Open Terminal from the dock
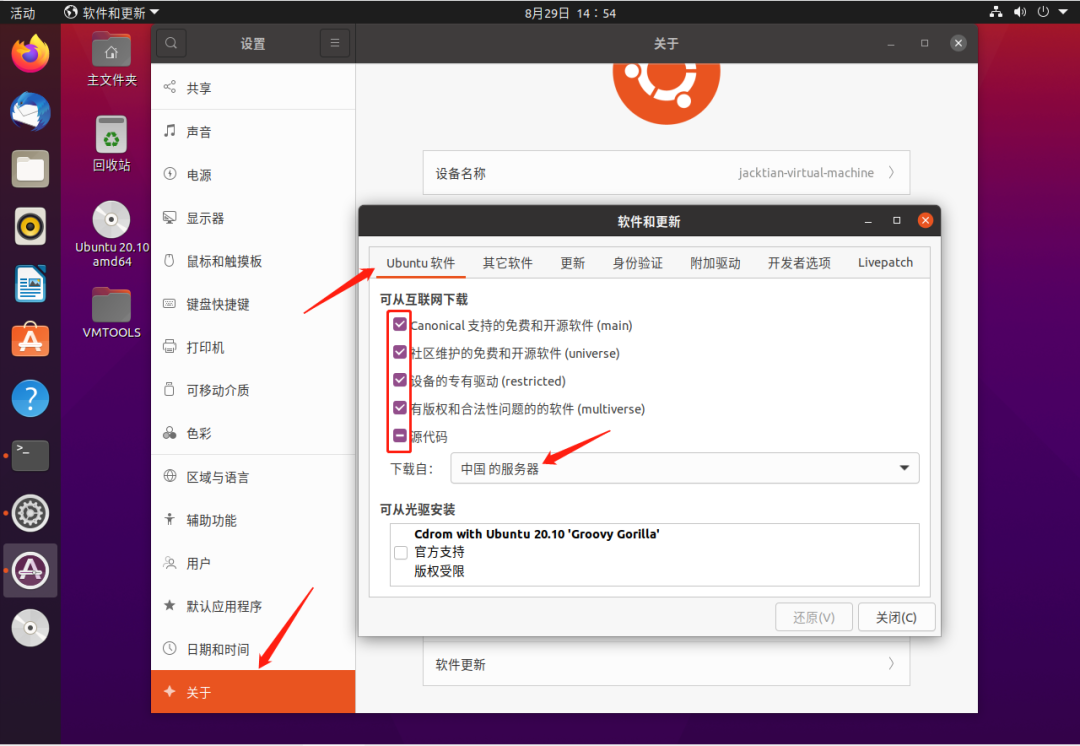This screenshot has width=1080, height=746. 30,455
